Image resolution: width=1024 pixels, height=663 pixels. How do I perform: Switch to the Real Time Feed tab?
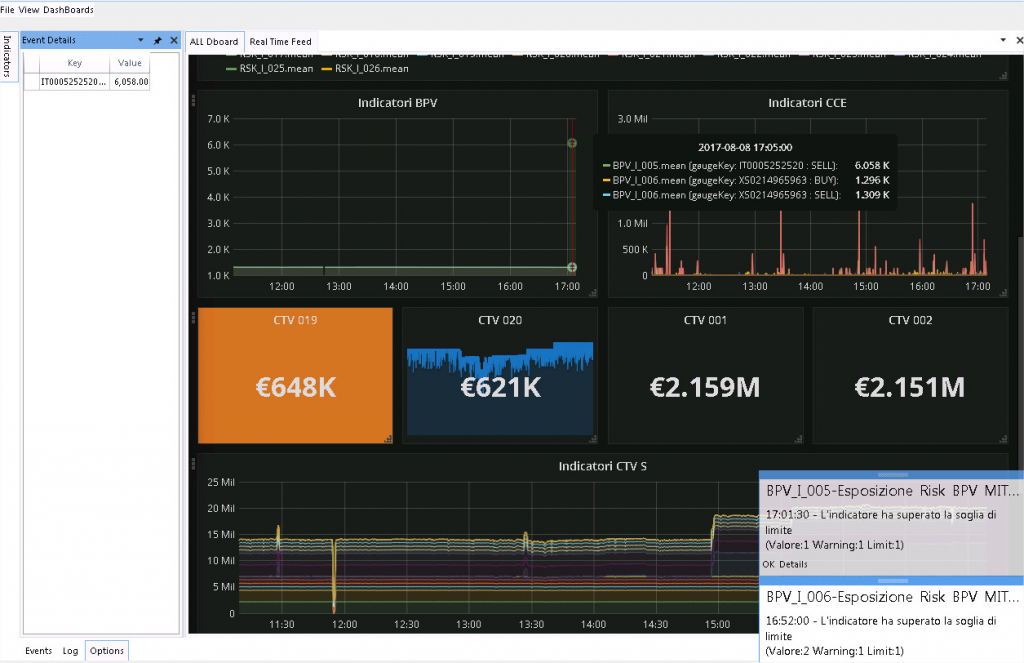pos(279,42)
